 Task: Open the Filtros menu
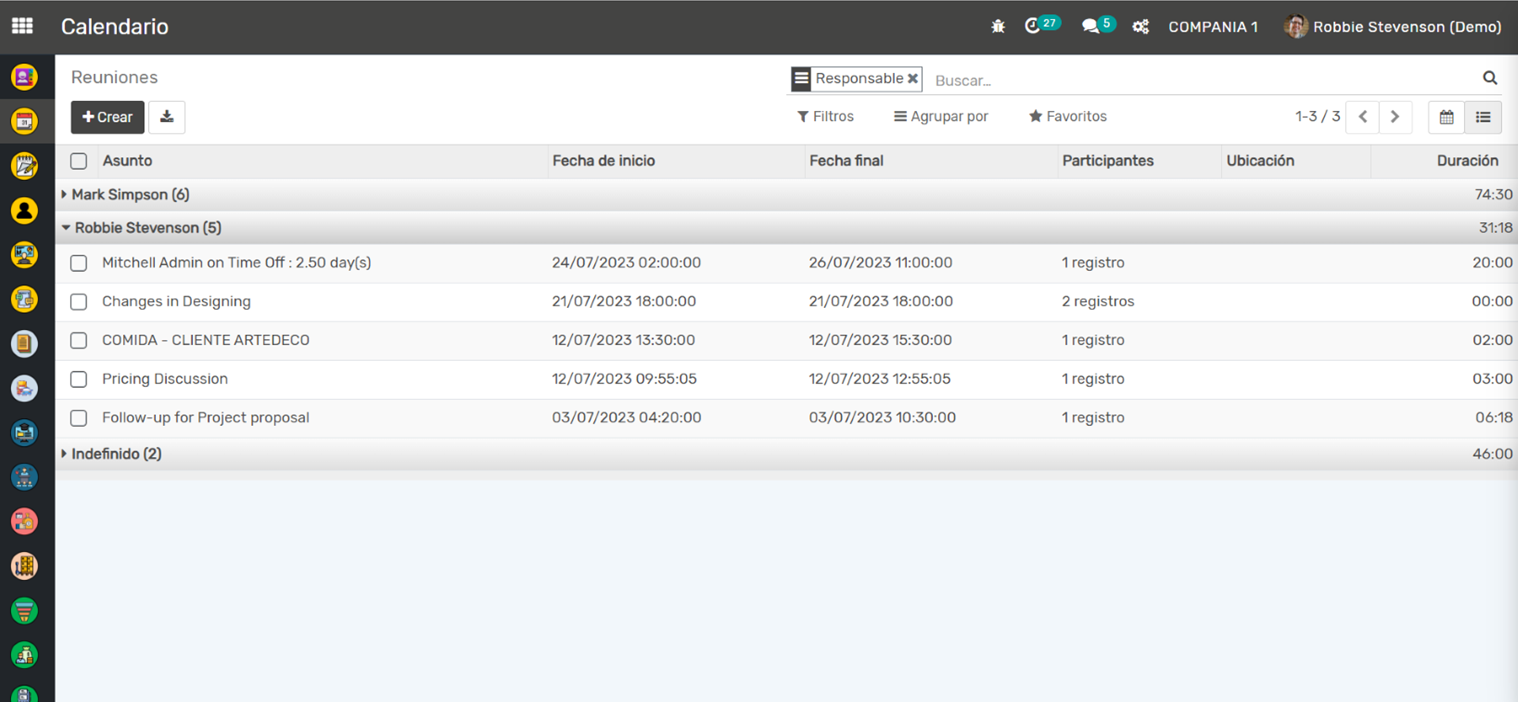(x=825, y=117)
